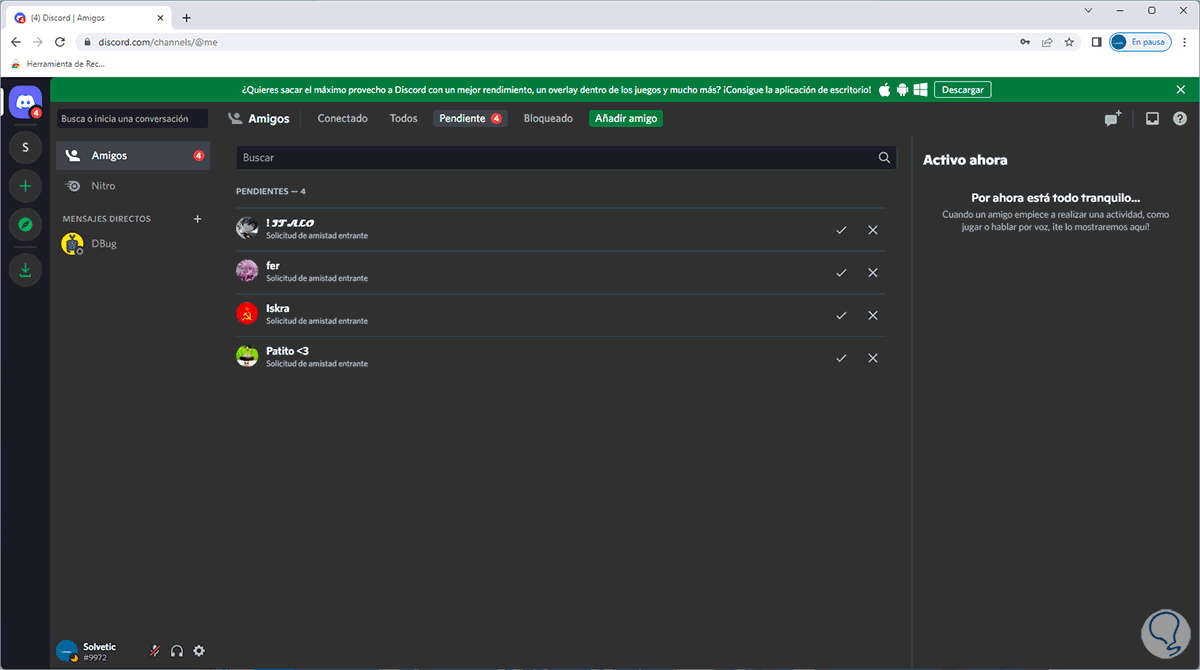The height and width of the screenshot is (670, 1200).
Task: Close the Discord browser tab
Action: pyautogui.click(x=160, y=17)
